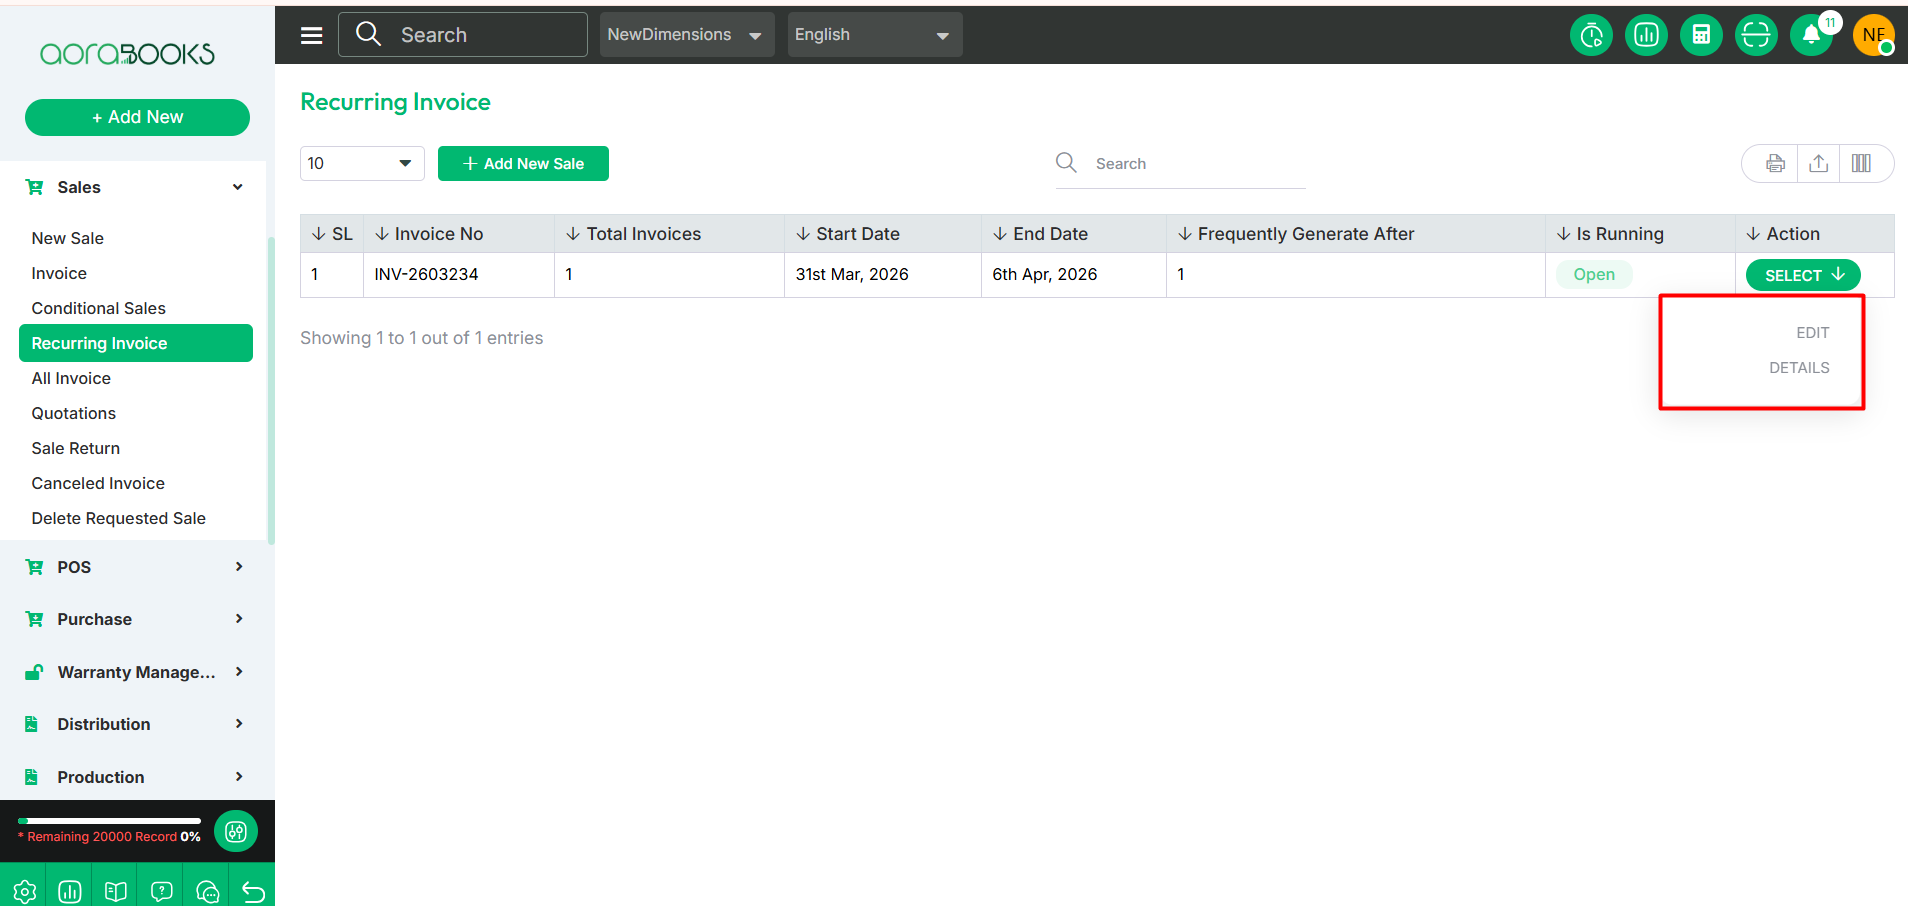Select Recurring Invoice in sidebar

pos(136,343)
